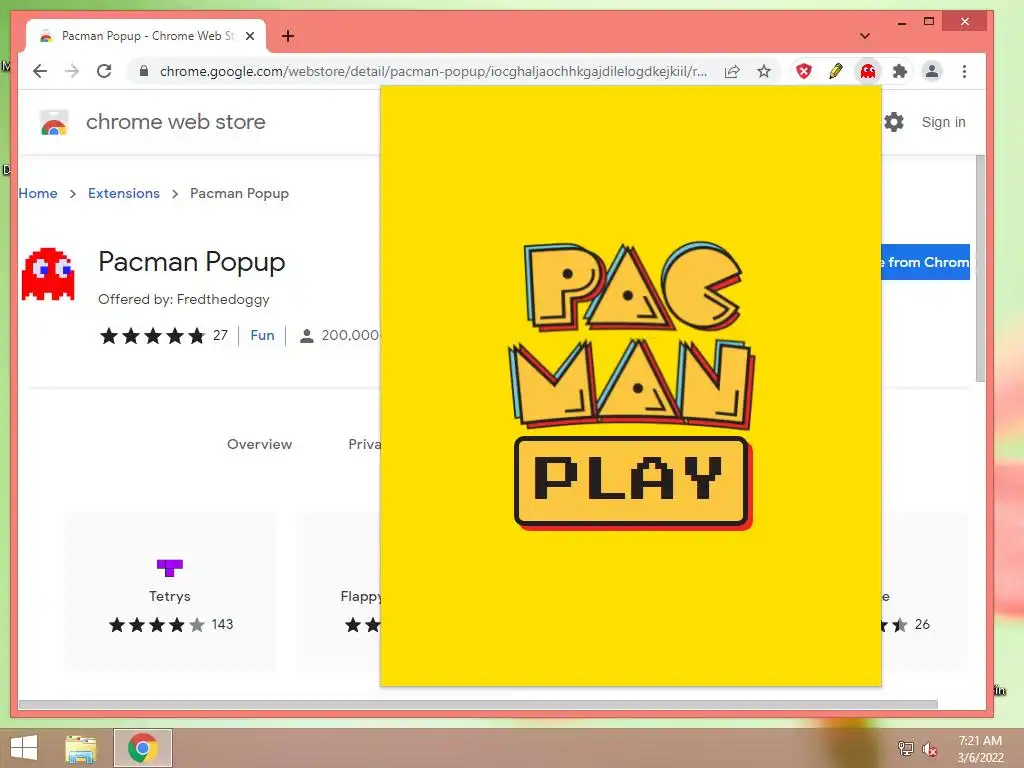This screenshot has width=1024, height=768.
Task: Open the Flappy related extension card
Action: [x=338, y=592]
